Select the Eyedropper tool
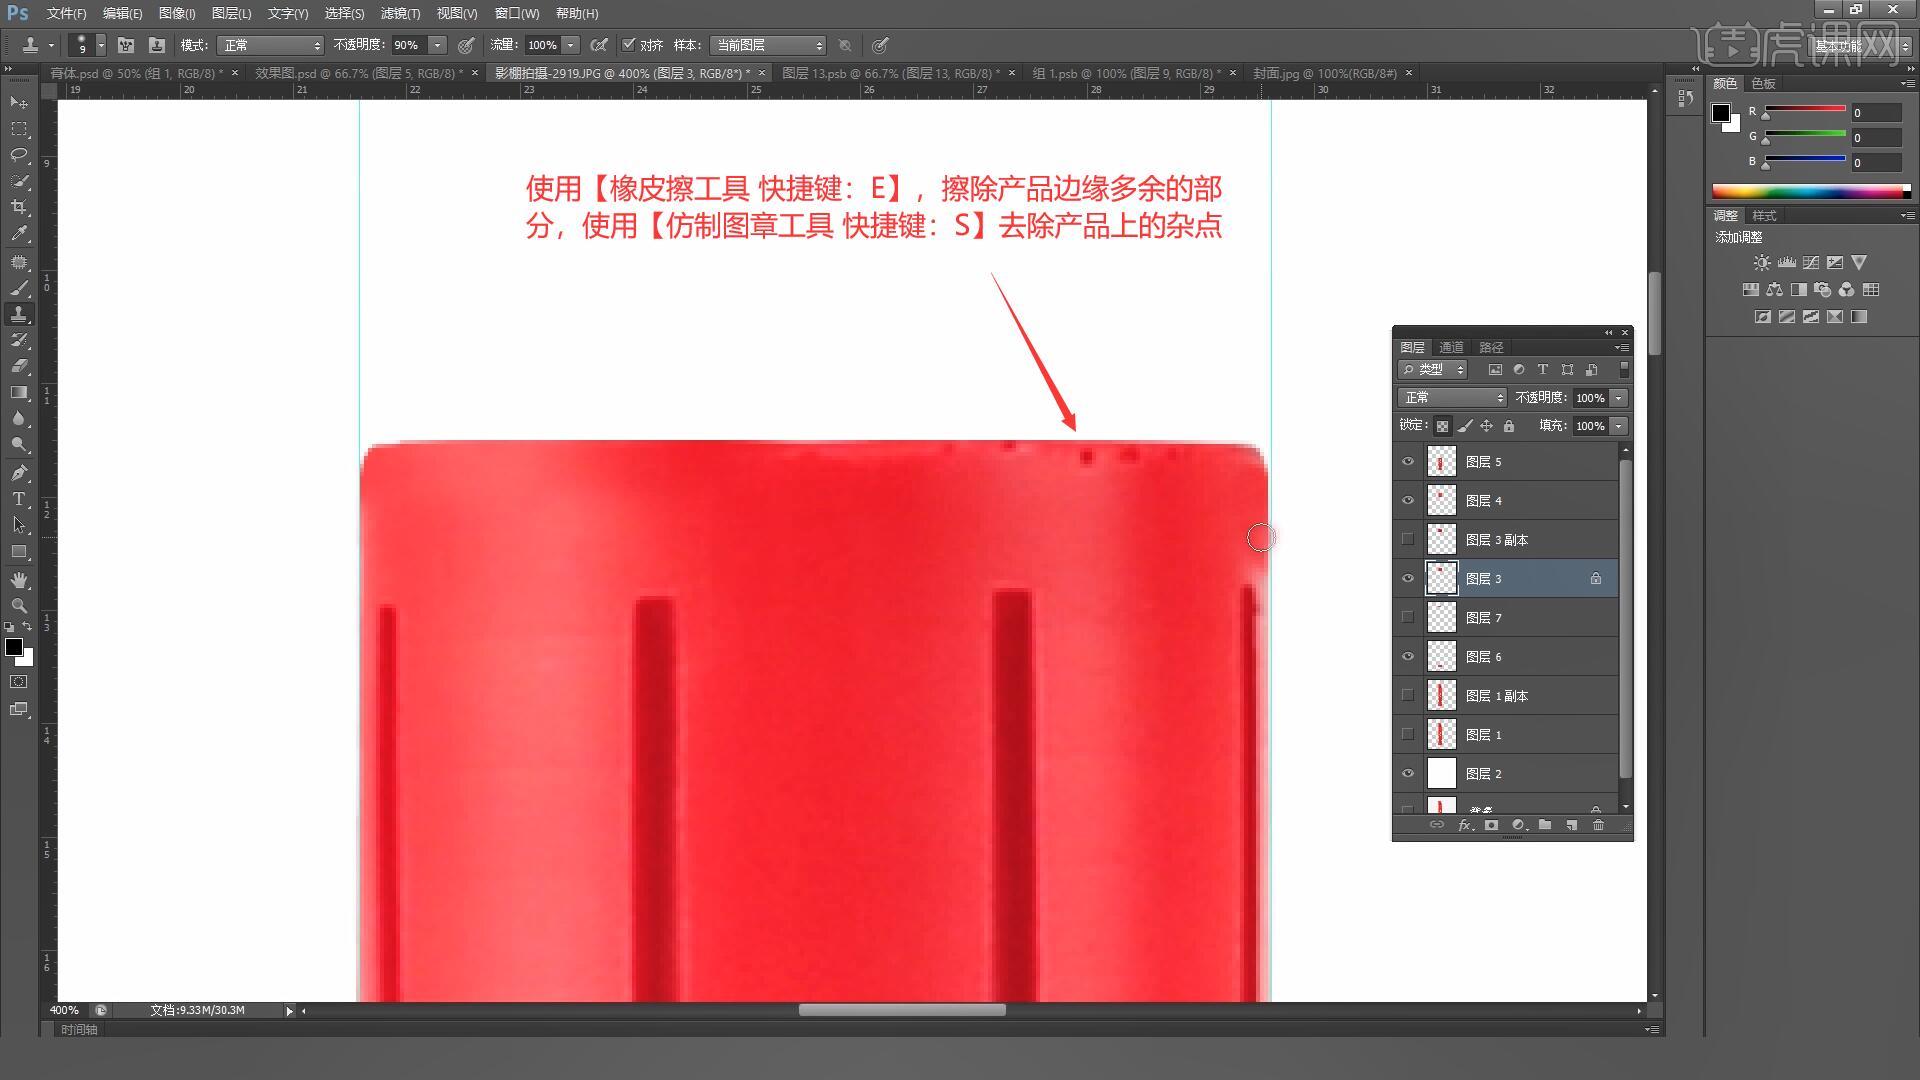1920x1080 pixels. coord(19,233)
